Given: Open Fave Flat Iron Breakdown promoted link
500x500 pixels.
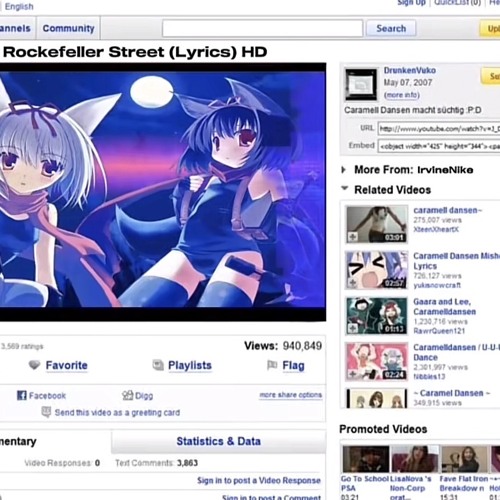Looking at the screenshot, I should tap(463, 483).
